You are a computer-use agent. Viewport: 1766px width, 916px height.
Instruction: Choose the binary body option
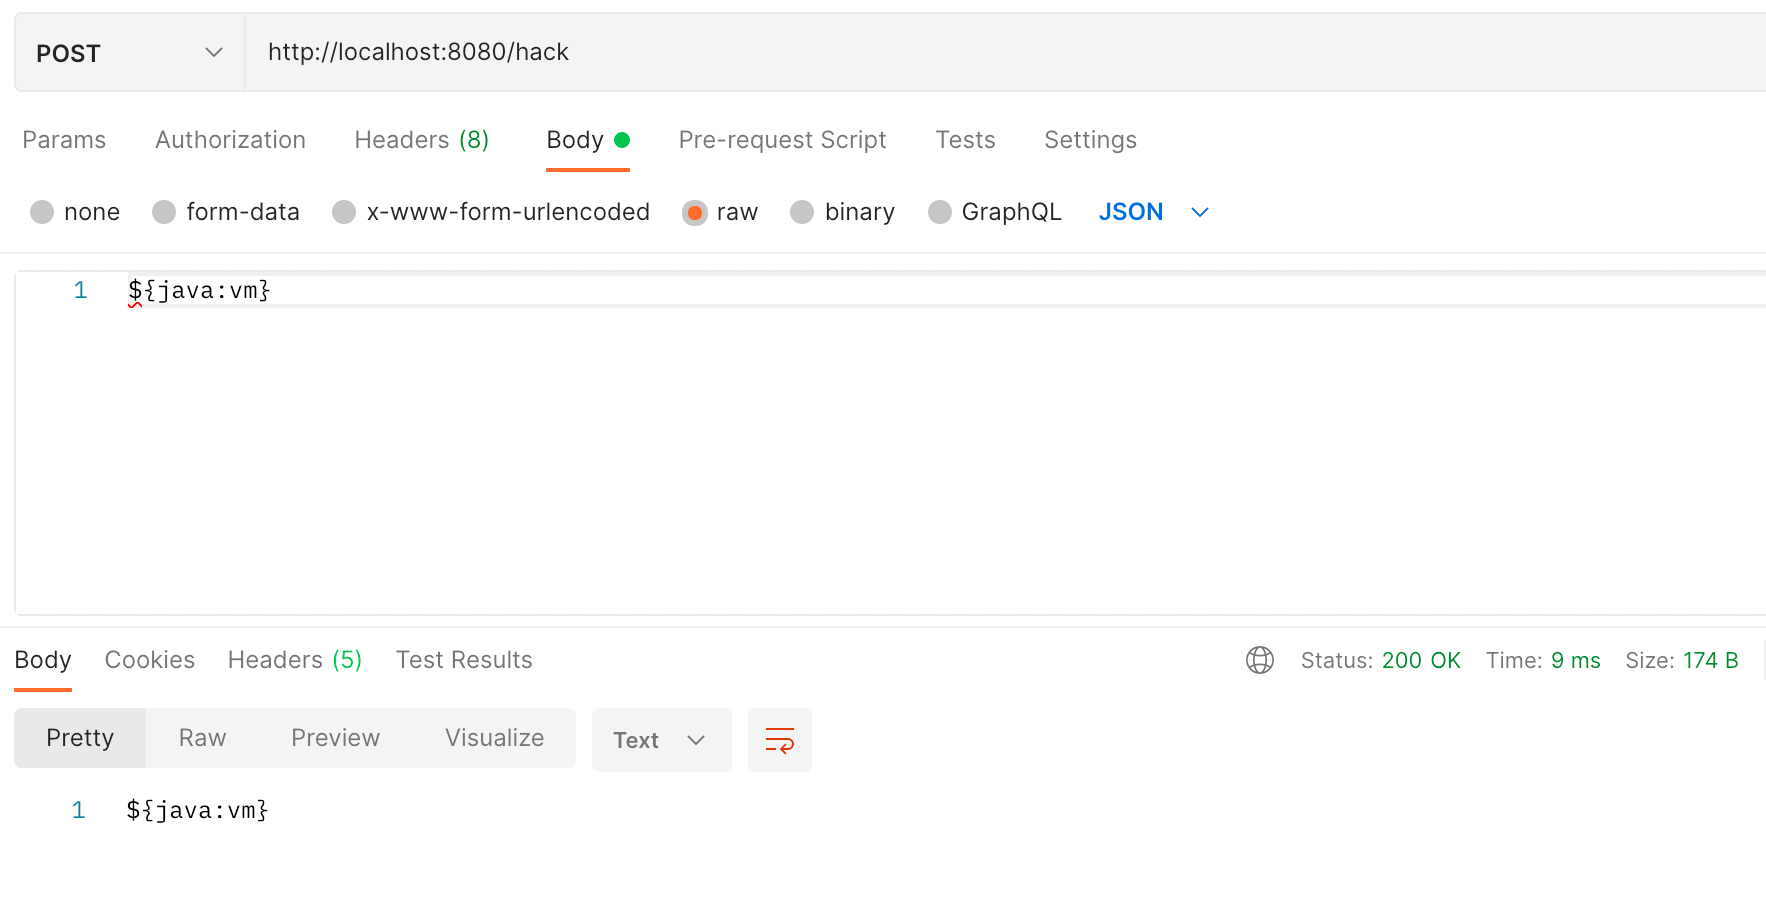coord(802,212)
